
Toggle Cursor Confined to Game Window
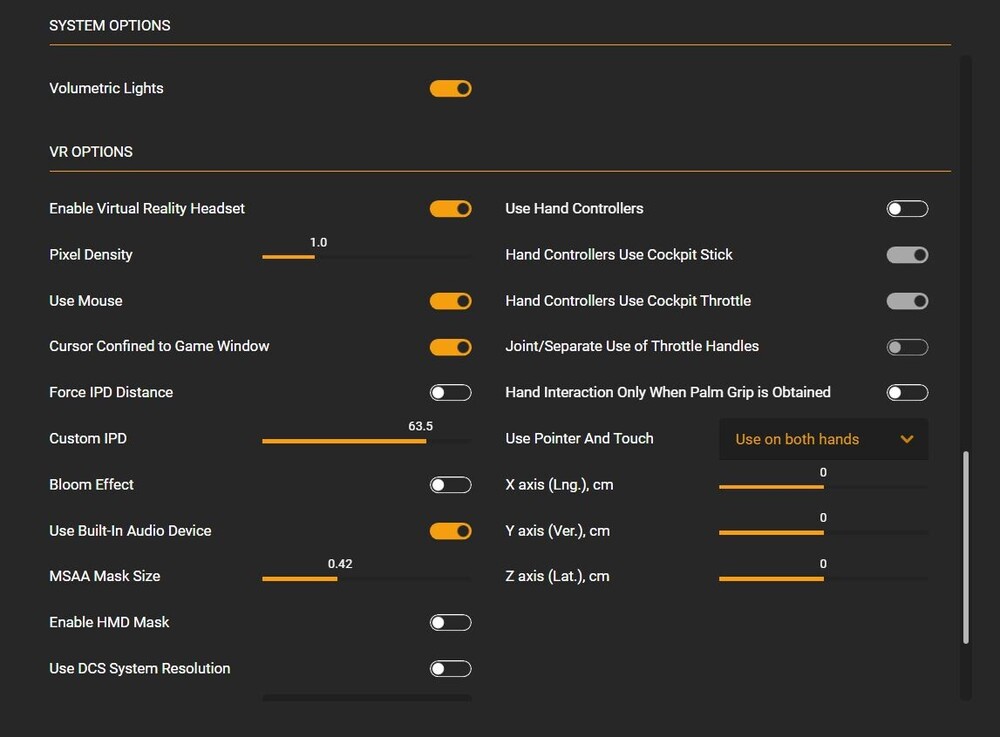[x=450, y=347]
